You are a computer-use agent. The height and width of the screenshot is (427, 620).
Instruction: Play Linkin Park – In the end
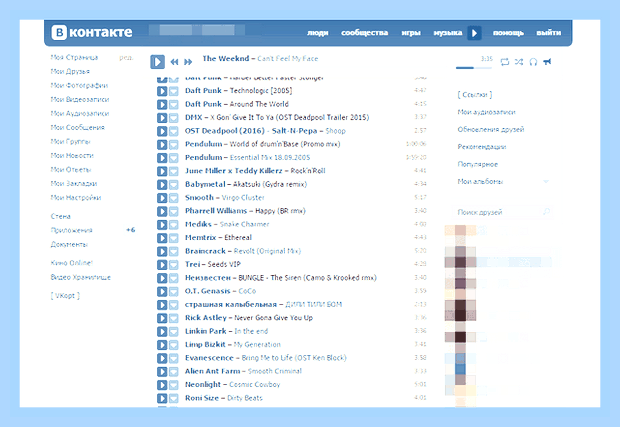pos(162,331)
